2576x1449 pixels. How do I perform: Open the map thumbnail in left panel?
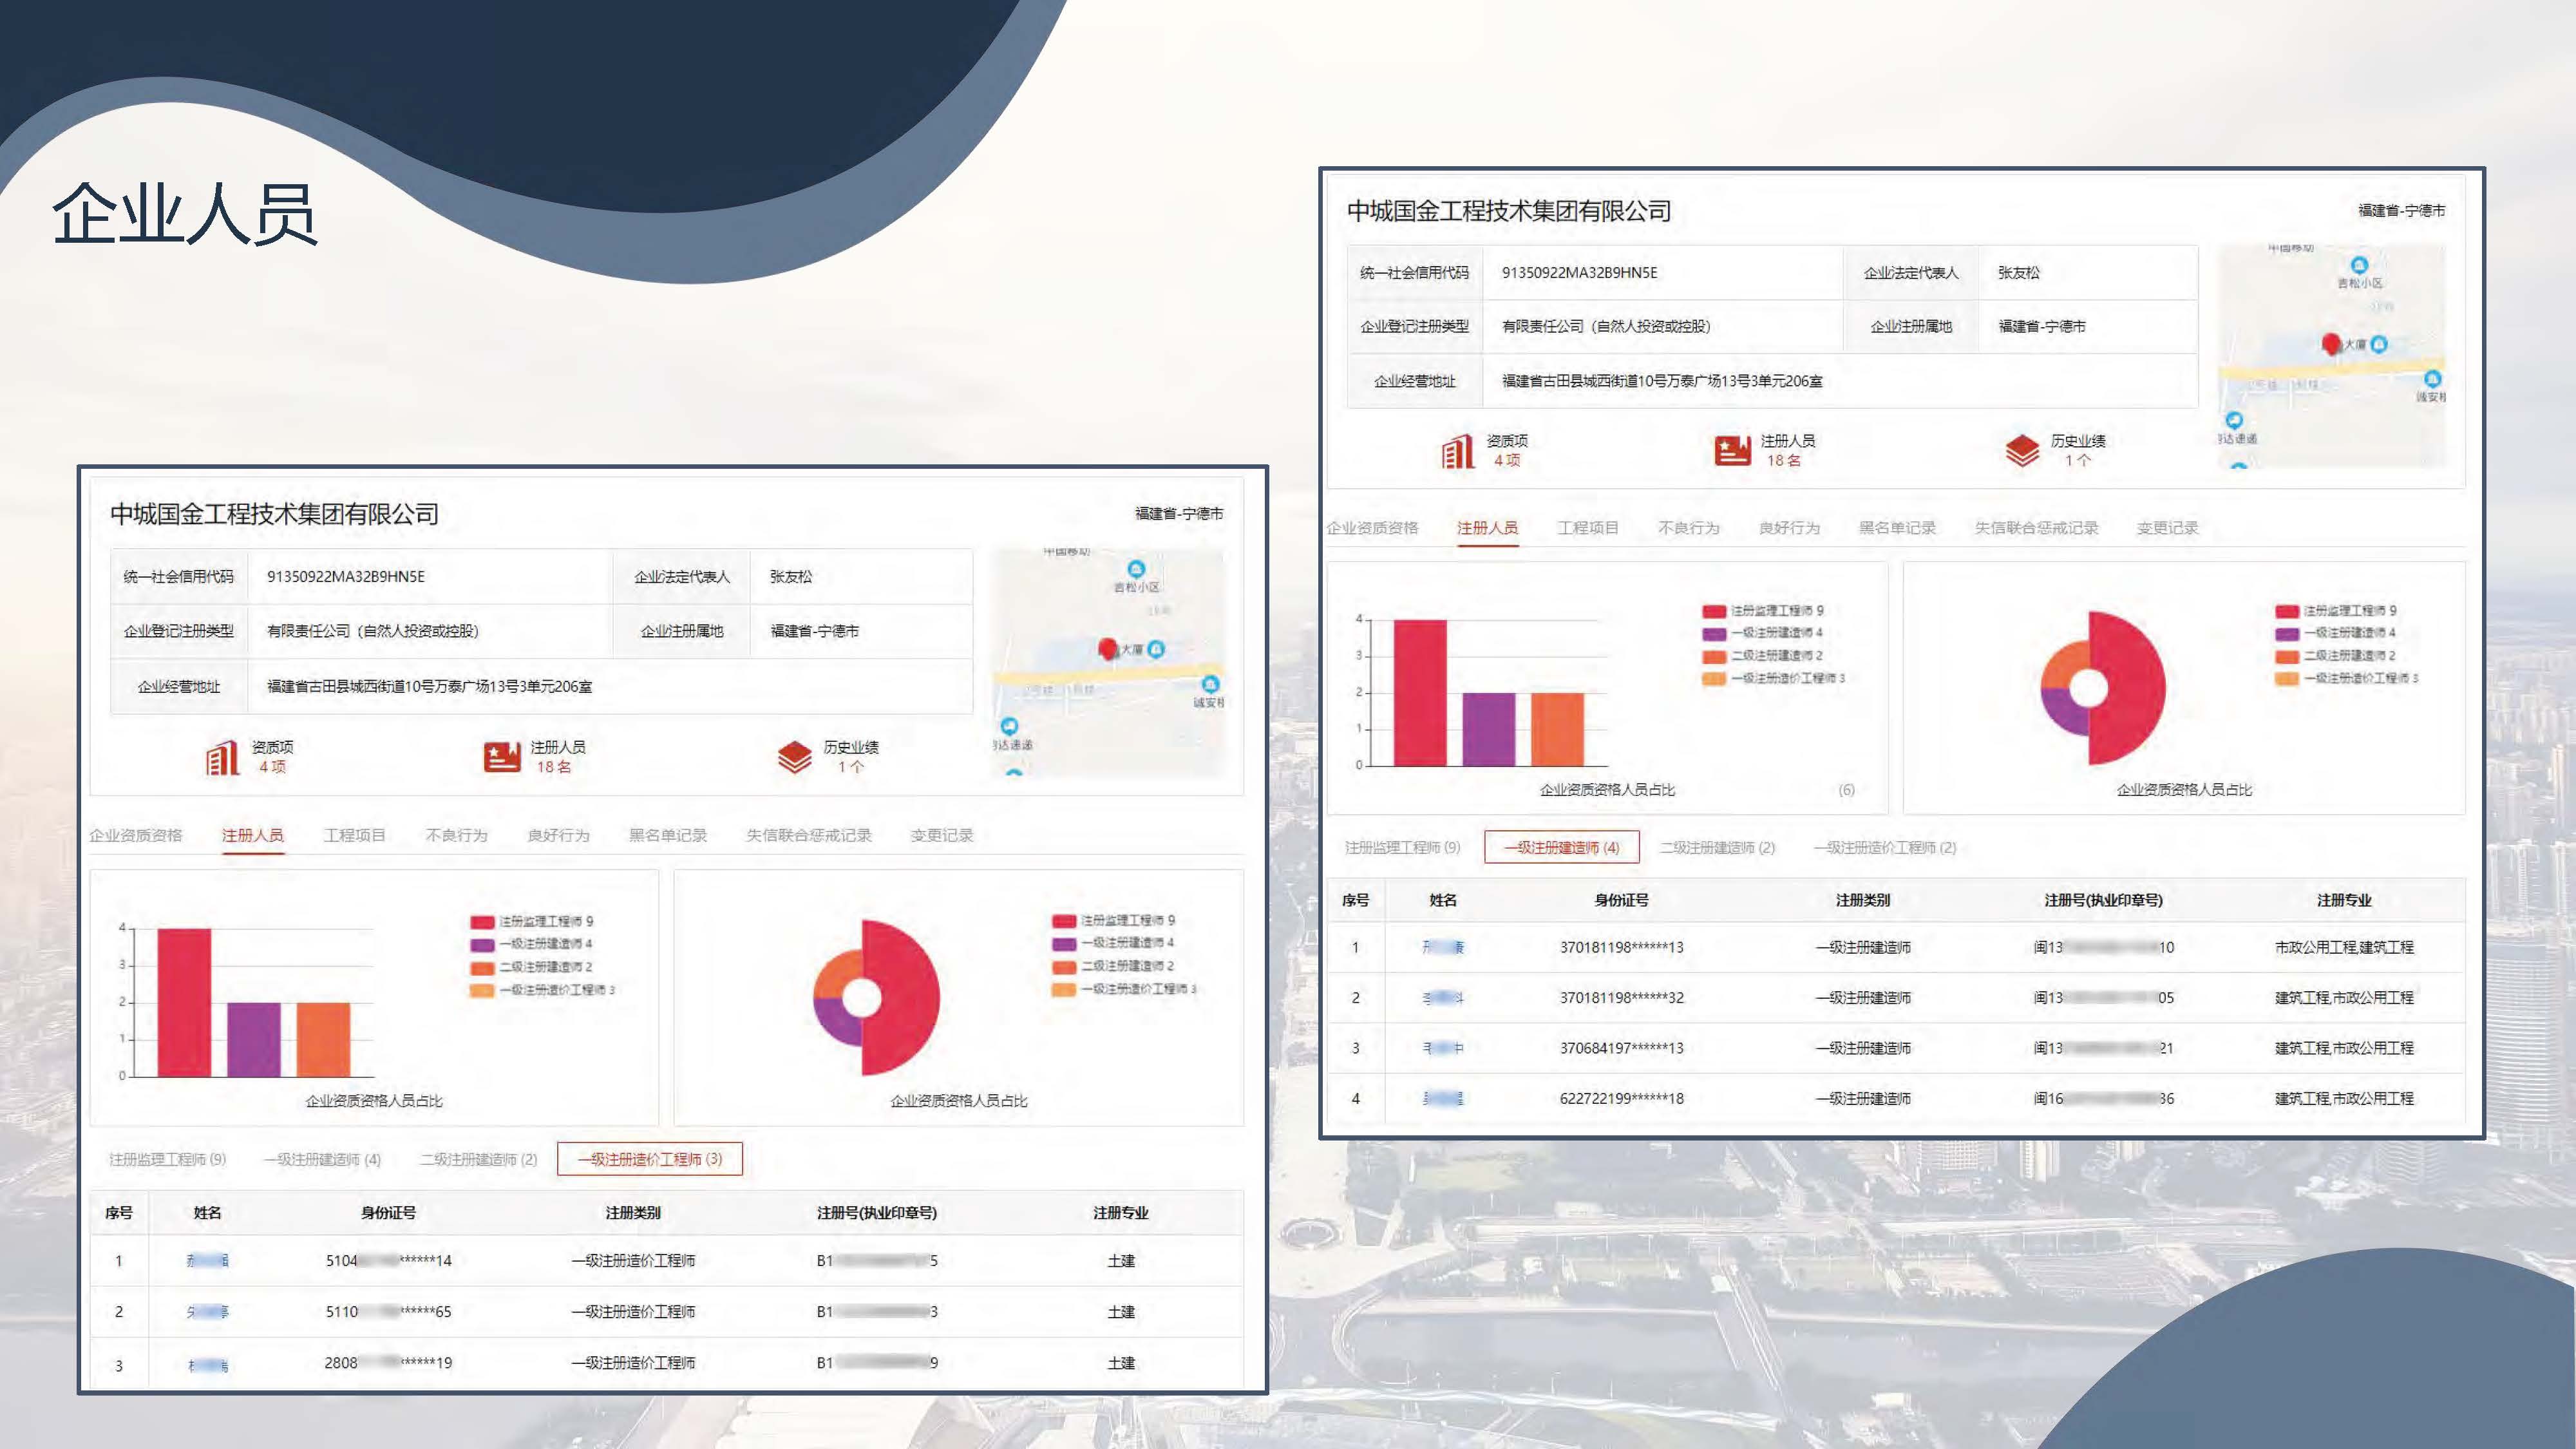click(x=1108, y=662)
